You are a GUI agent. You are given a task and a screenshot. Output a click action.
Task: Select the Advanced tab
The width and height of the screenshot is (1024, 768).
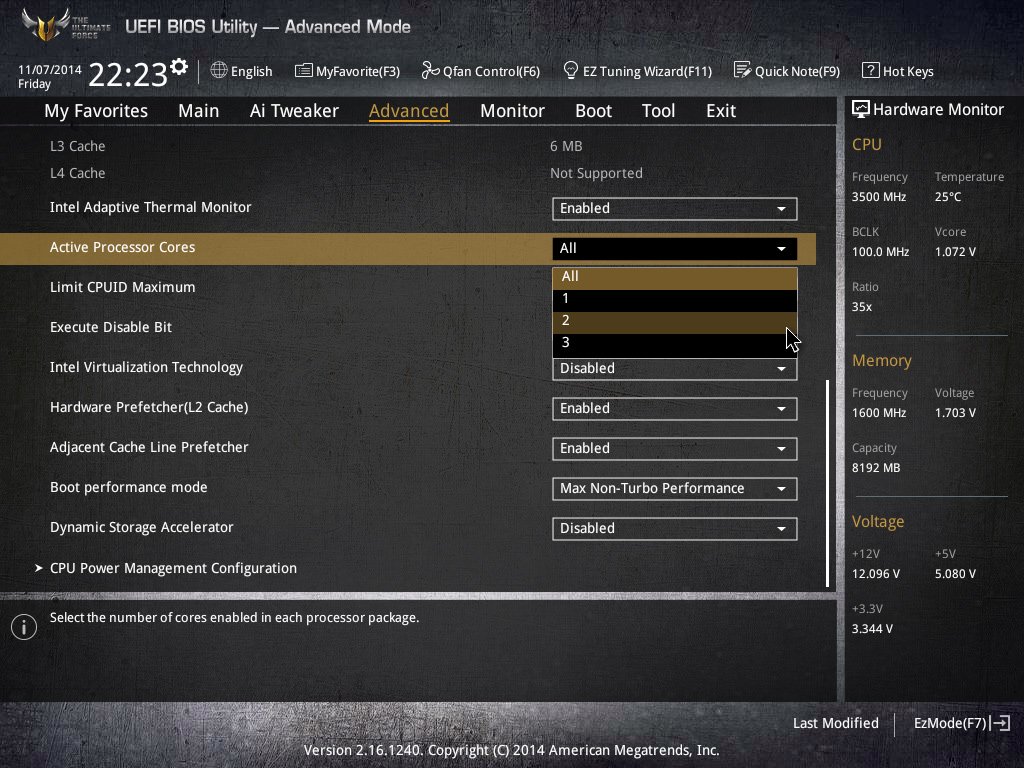409,111
